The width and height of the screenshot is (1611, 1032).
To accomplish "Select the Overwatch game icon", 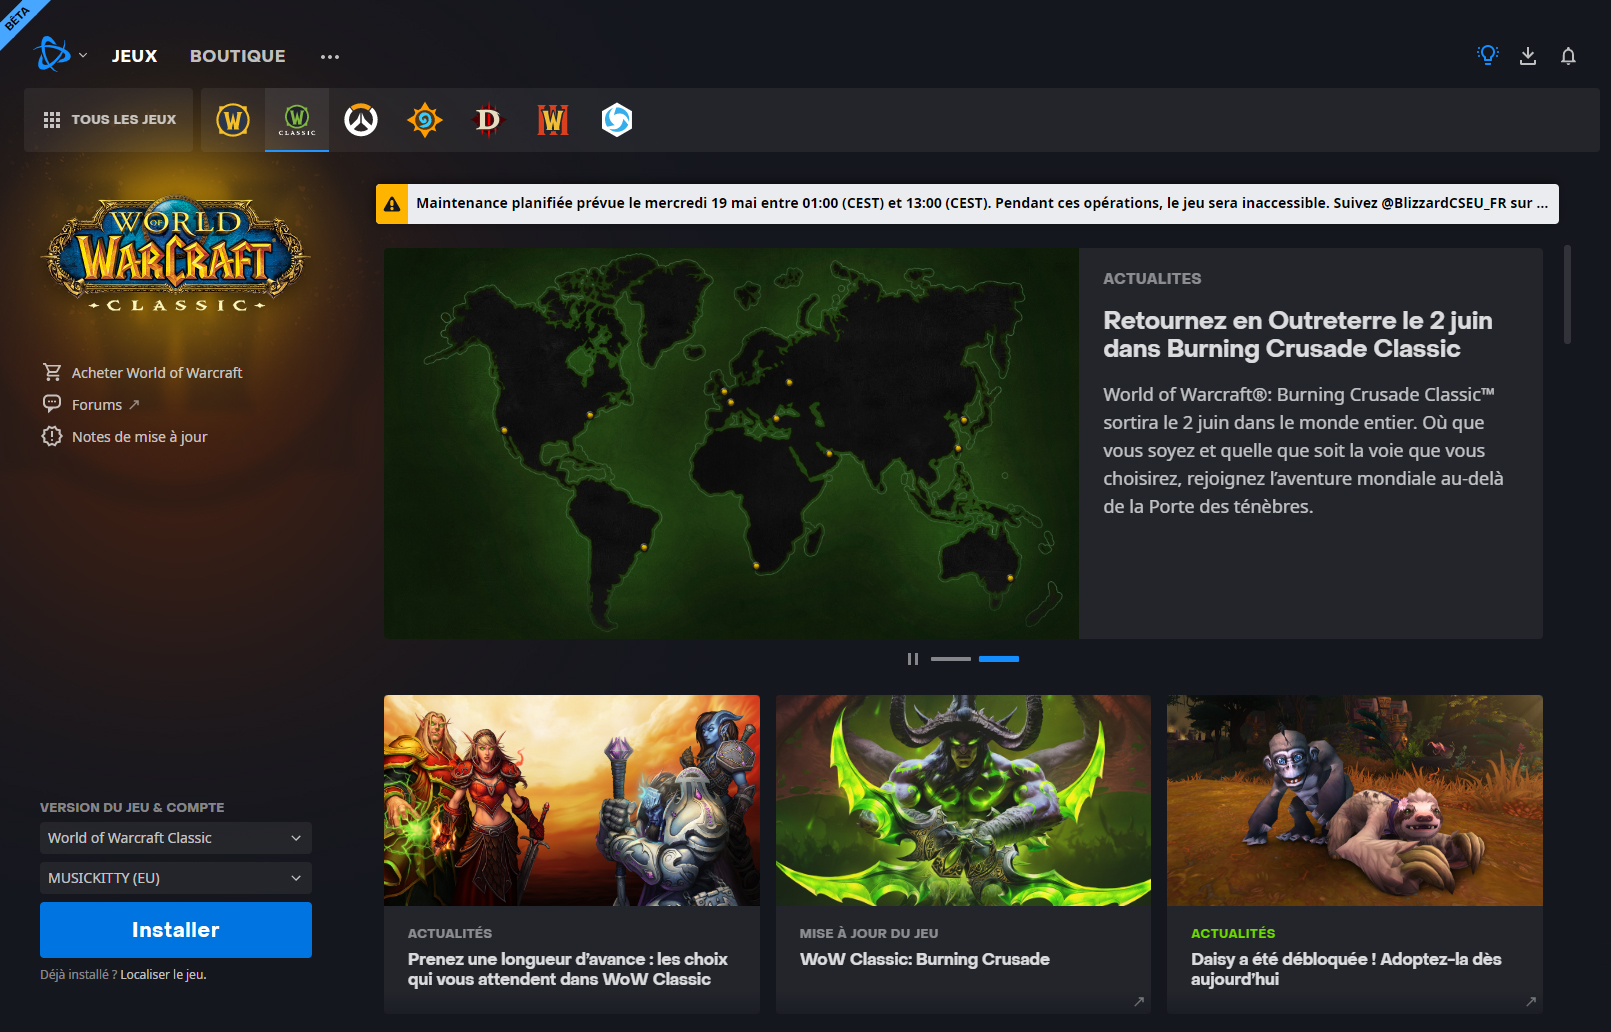I will point(361,120).
